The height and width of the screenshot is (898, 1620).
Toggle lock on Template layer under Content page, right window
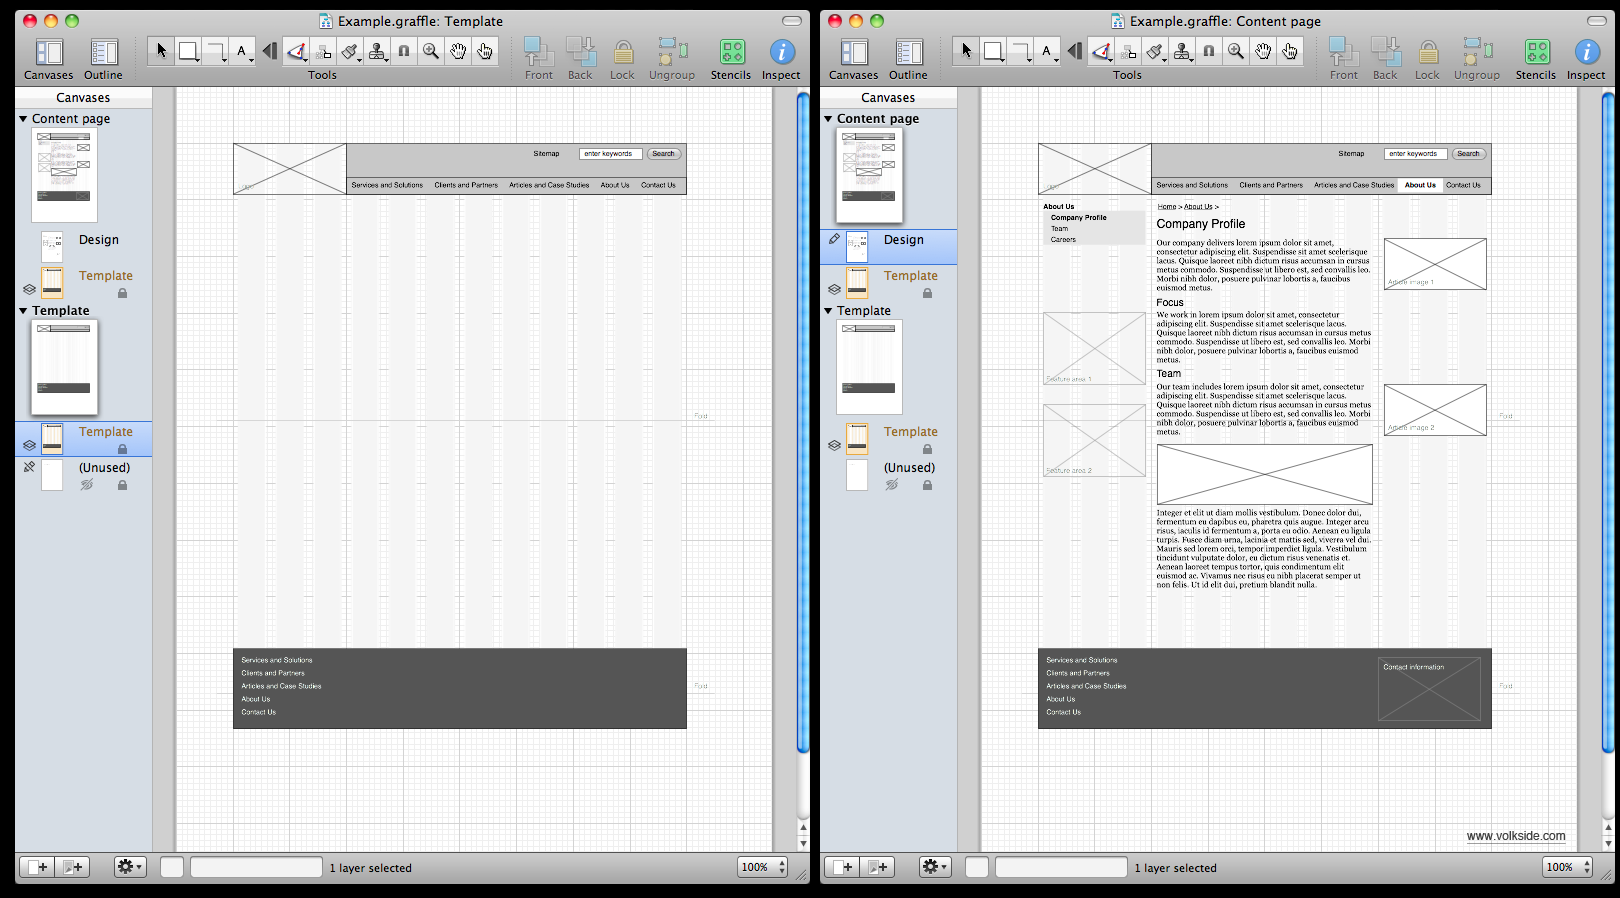(927, 293)
